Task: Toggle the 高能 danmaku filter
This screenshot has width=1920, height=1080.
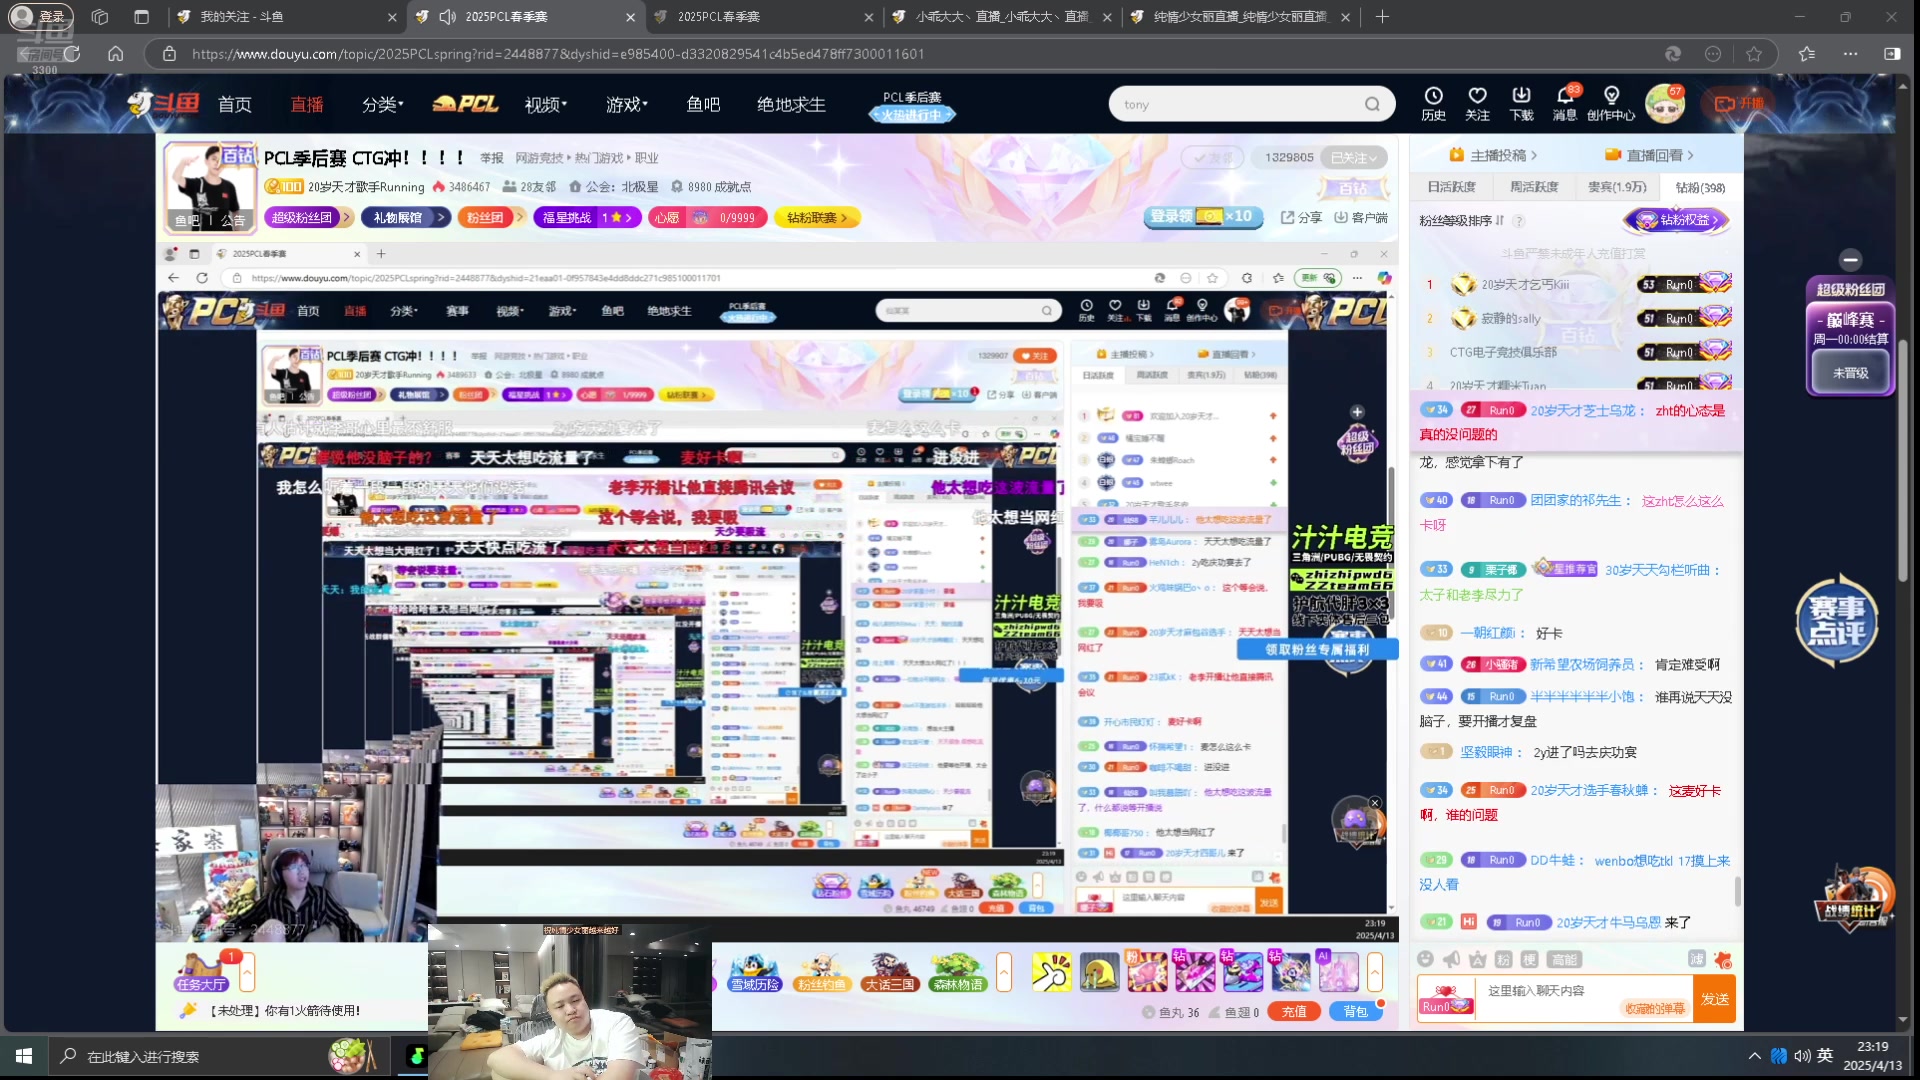Action: point(1564,959)
